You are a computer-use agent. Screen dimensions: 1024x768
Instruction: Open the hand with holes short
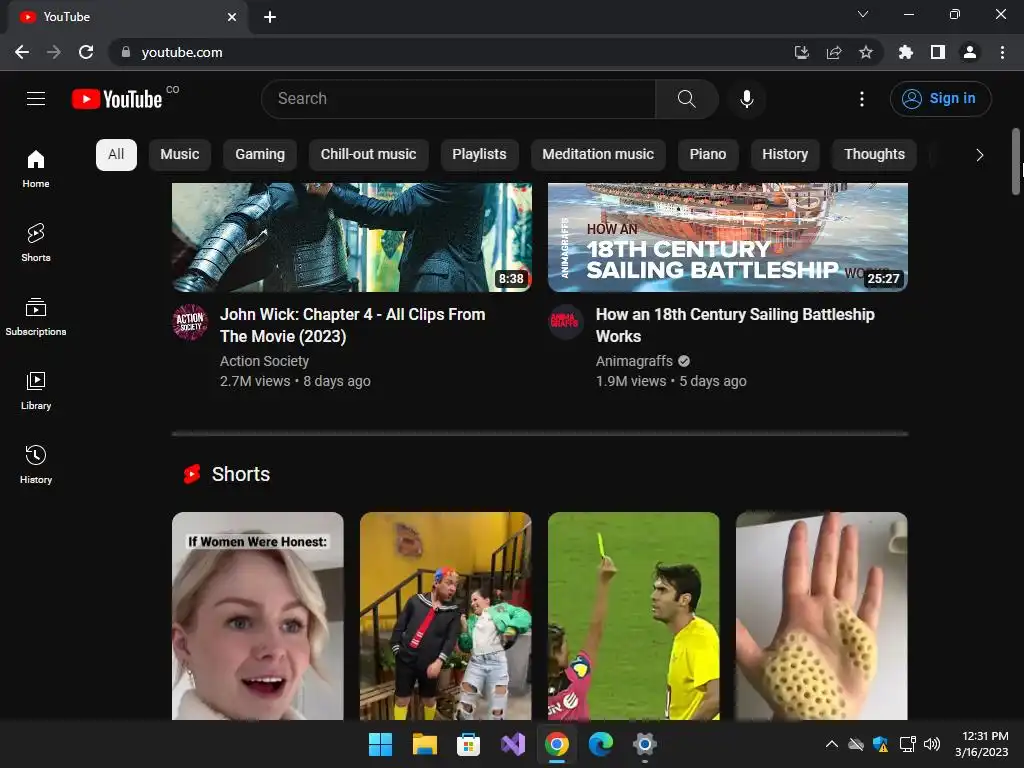click(x=822, y=616)
